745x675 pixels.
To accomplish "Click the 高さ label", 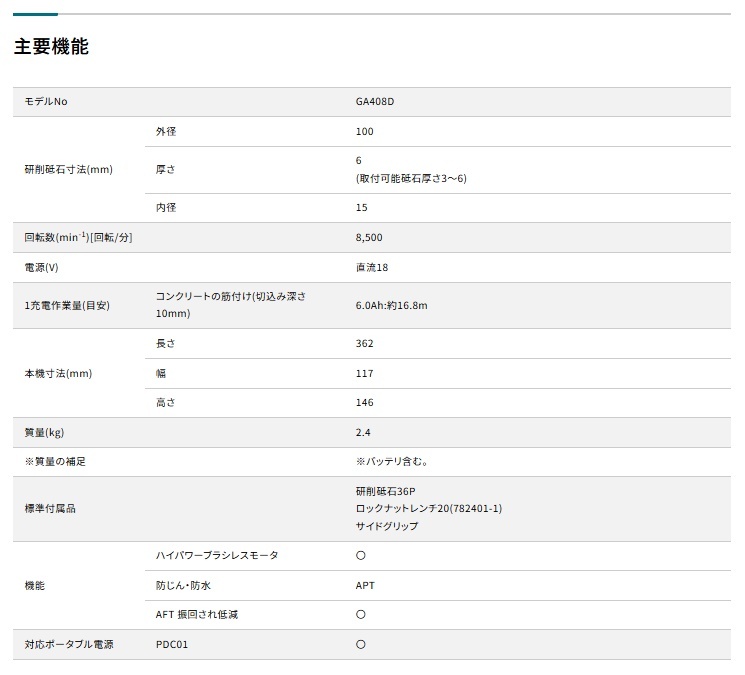I will (x=166, y=403).
